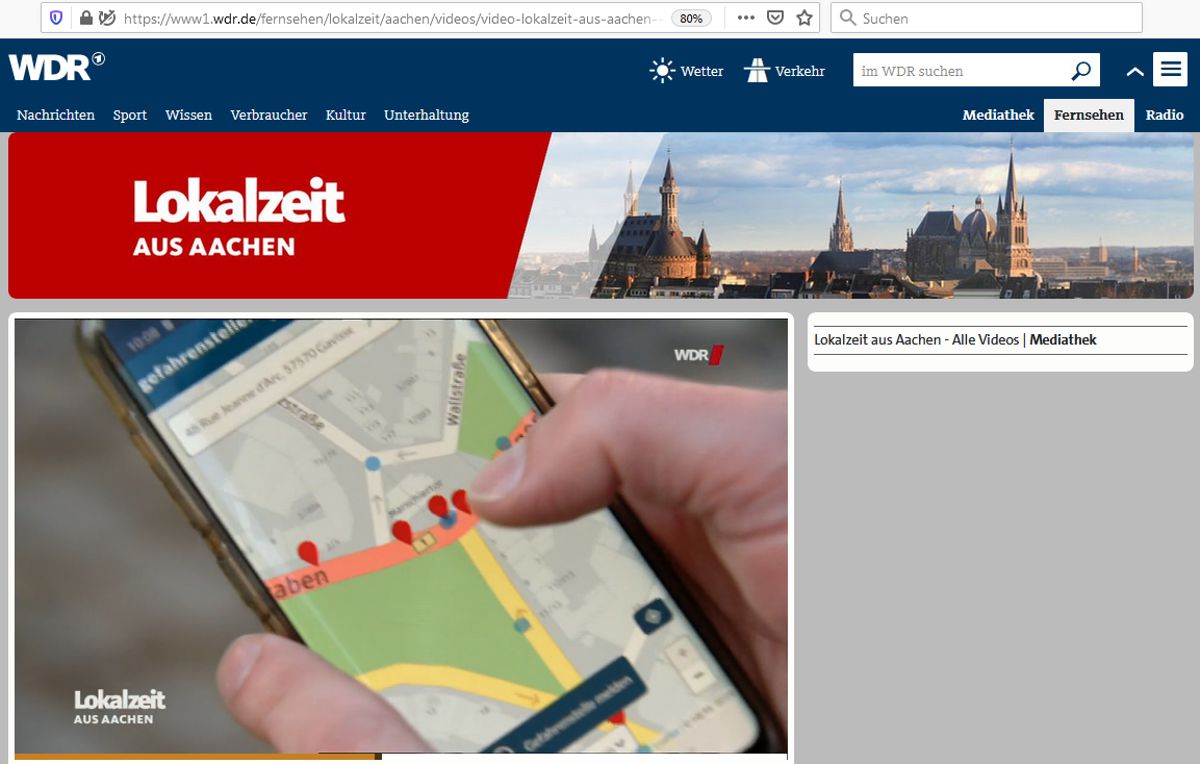Open the Unterhaltung section
Viewport: 1200px width, 764px height.
(427, 115)
